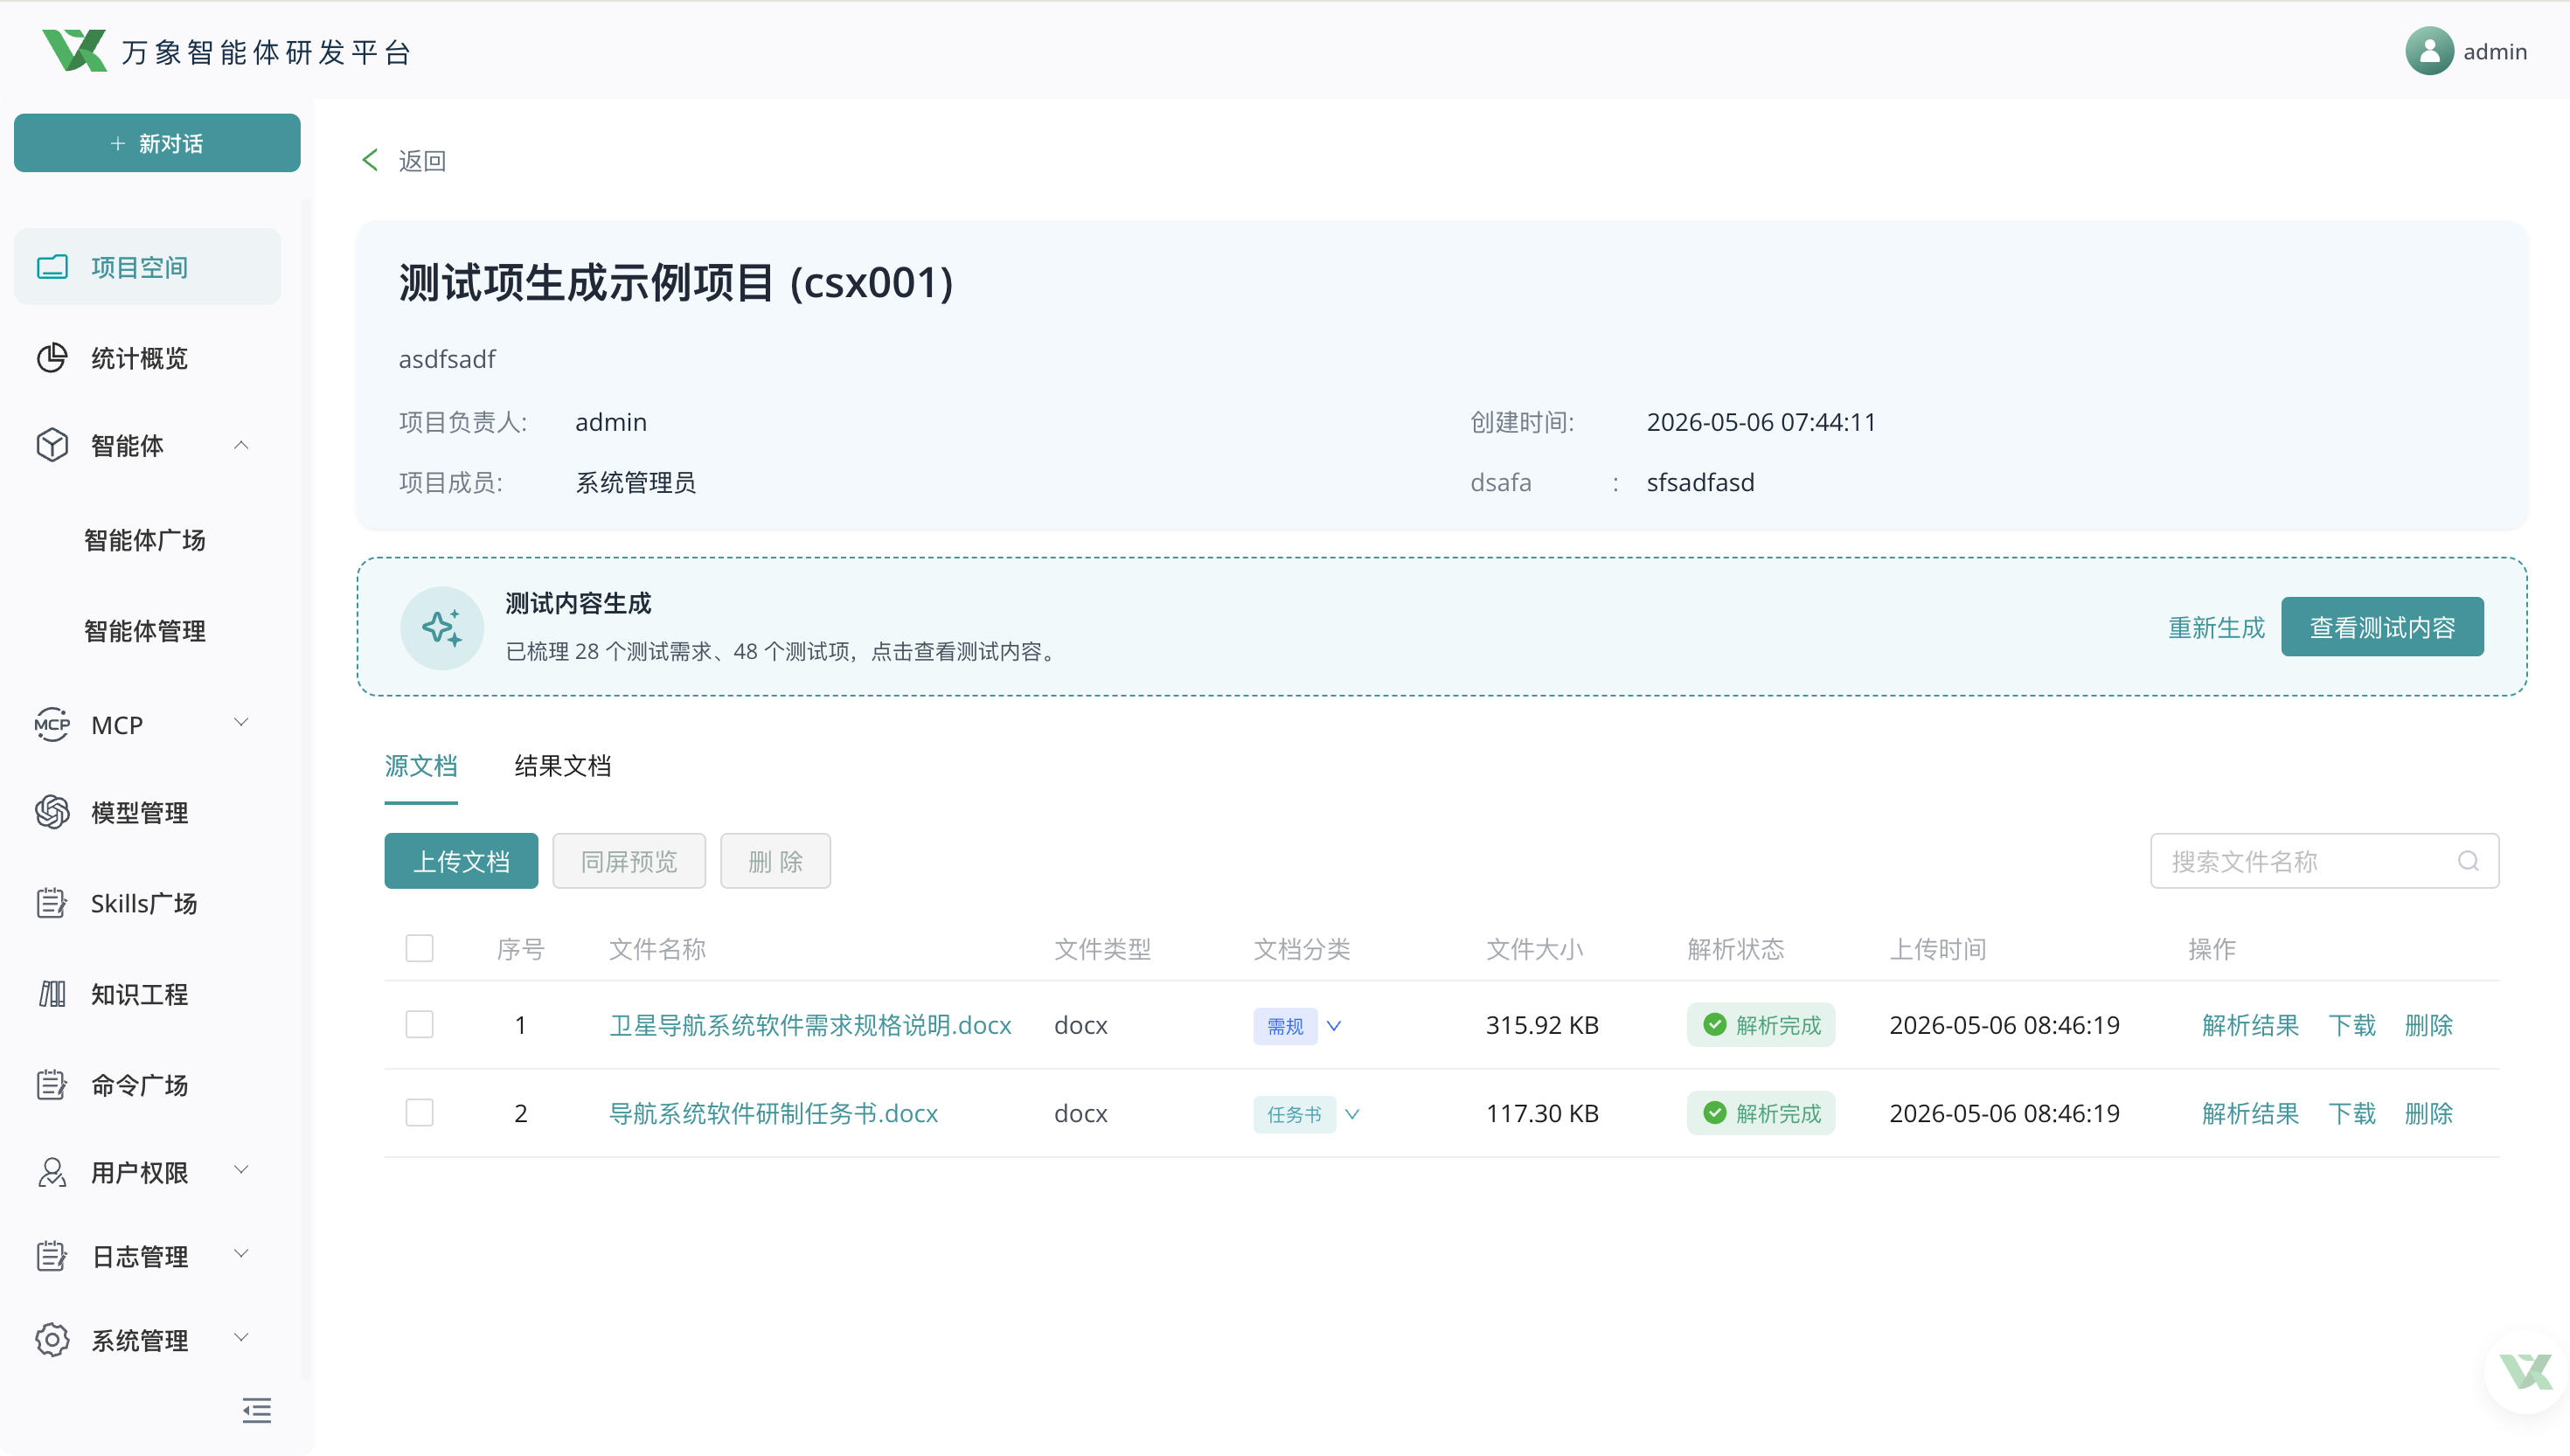The image size is (2570, 1456).
Task: Click the 文件名称 column header
Action: (658, 948)
